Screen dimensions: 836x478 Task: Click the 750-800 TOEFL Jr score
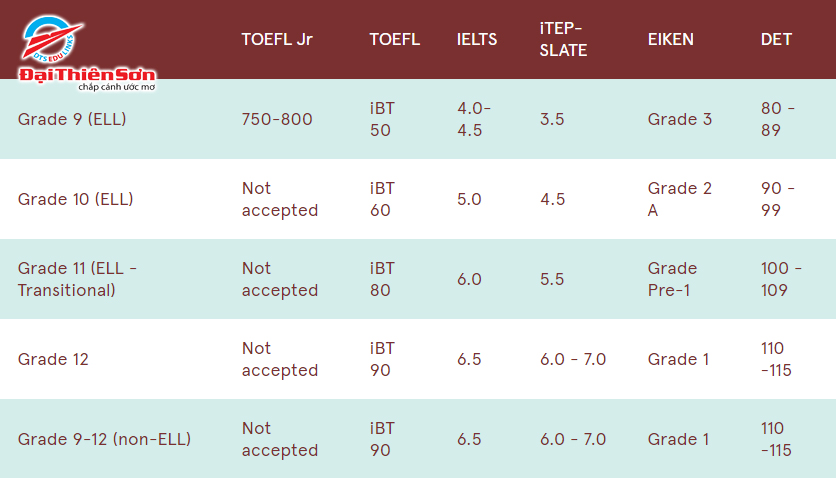pyautogui.click(x=277, y=120)
